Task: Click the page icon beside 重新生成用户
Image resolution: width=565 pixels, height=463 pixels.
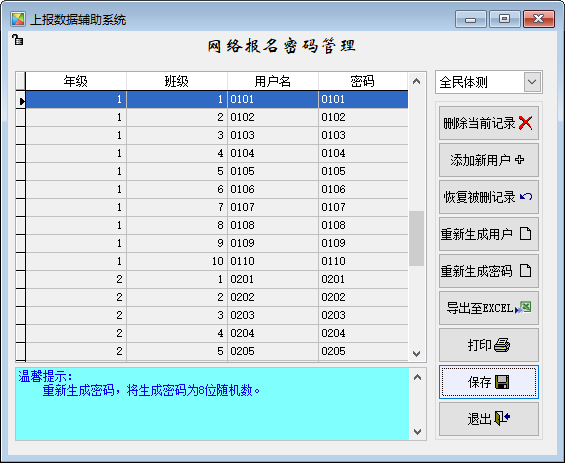Action: click(x=525, y=233)
